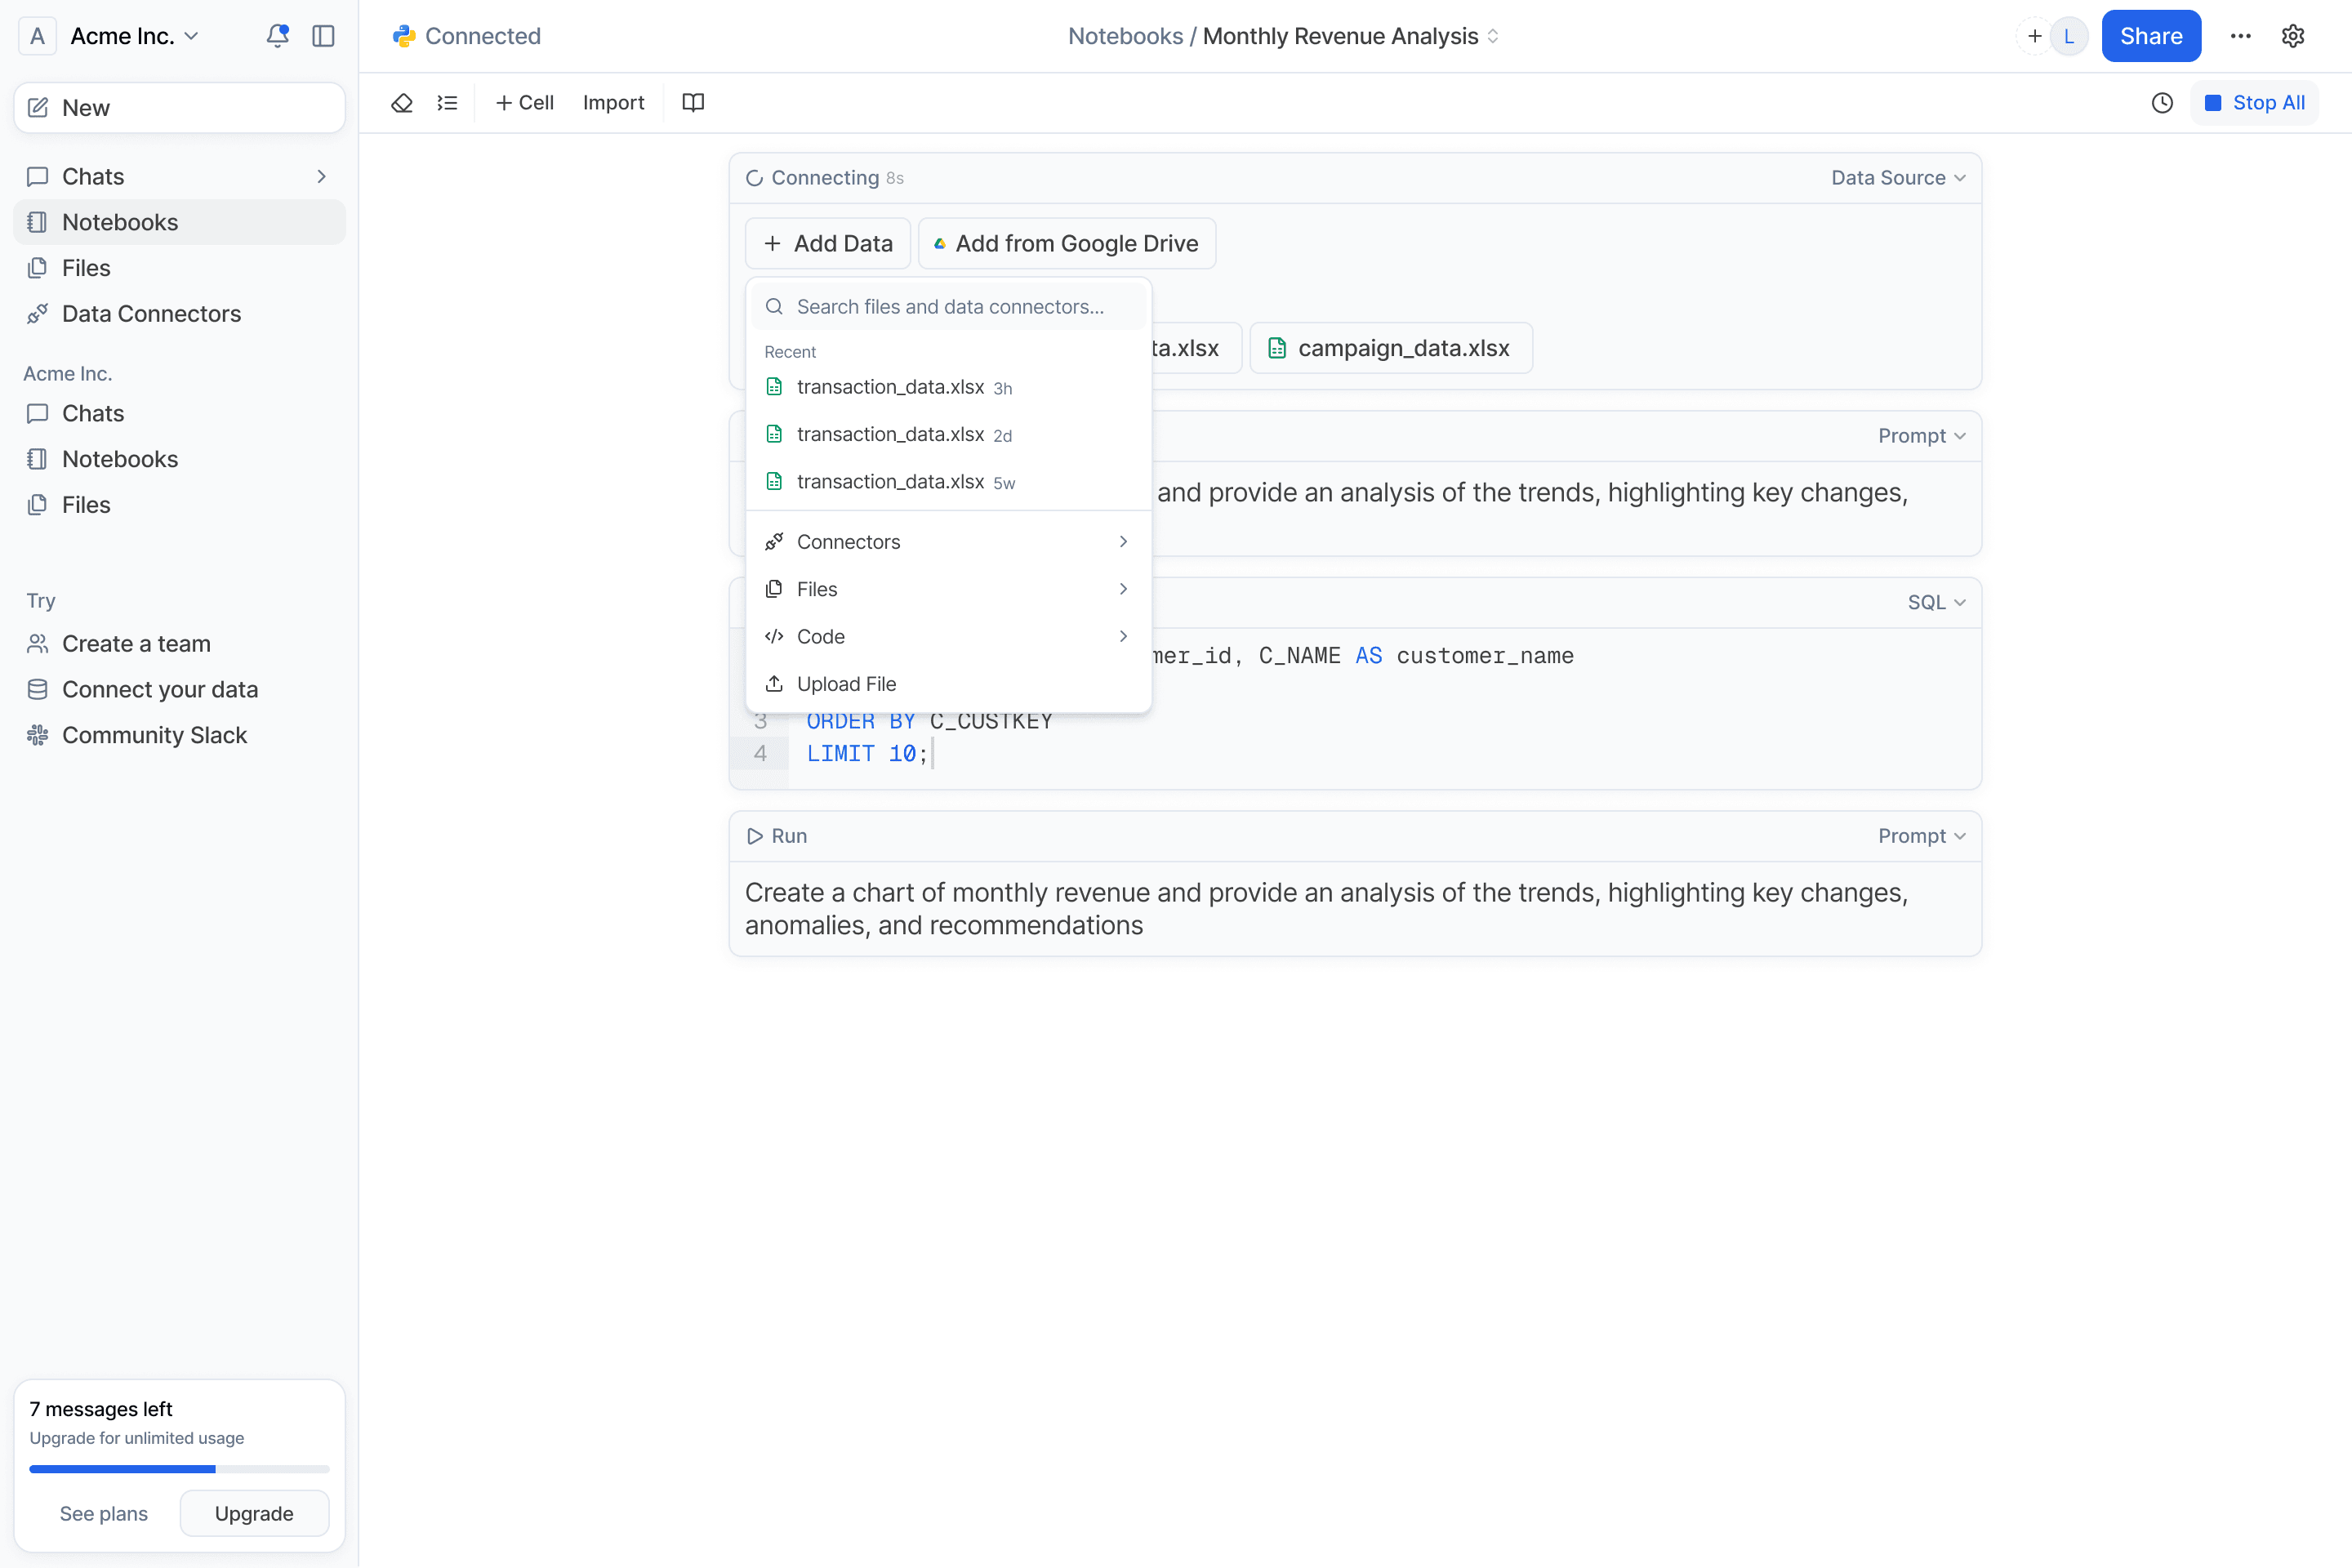Open the history clock icon
The image size is (2352, 1568).
coord(2162,103)
